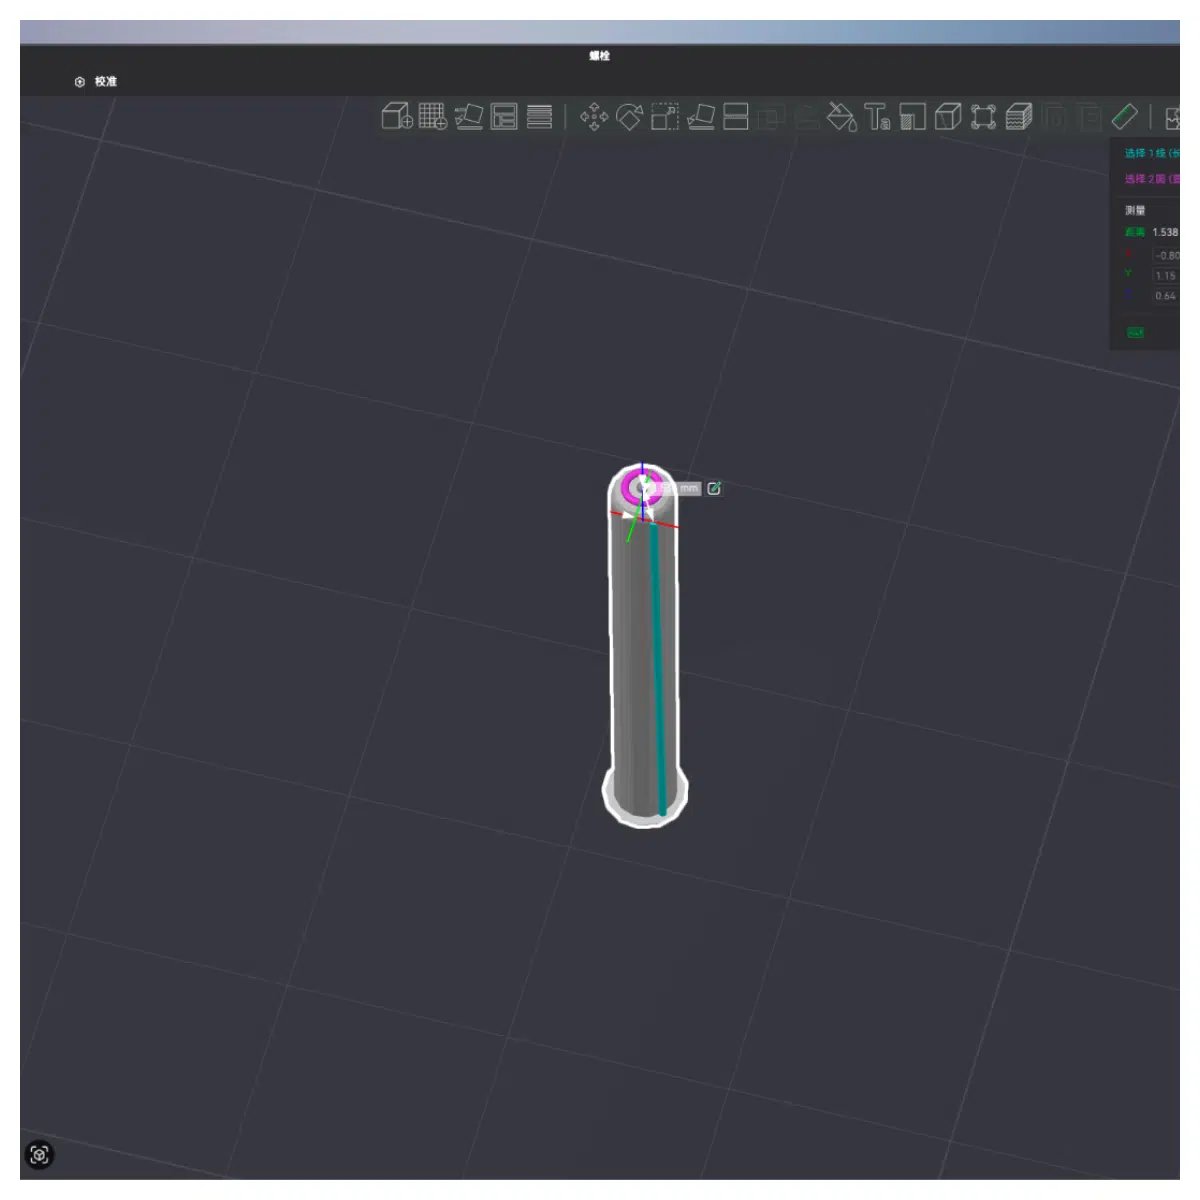The width and height of the screenshot is (1200, 1200).
Task: Select the Lay on face tool
Action: (x=700, y=117)
